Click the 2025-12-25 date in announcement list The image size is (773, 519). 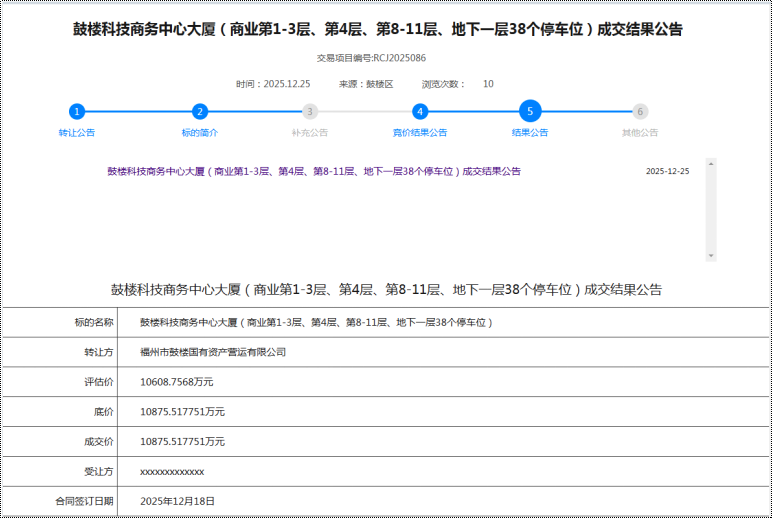(x=667, y=171)
